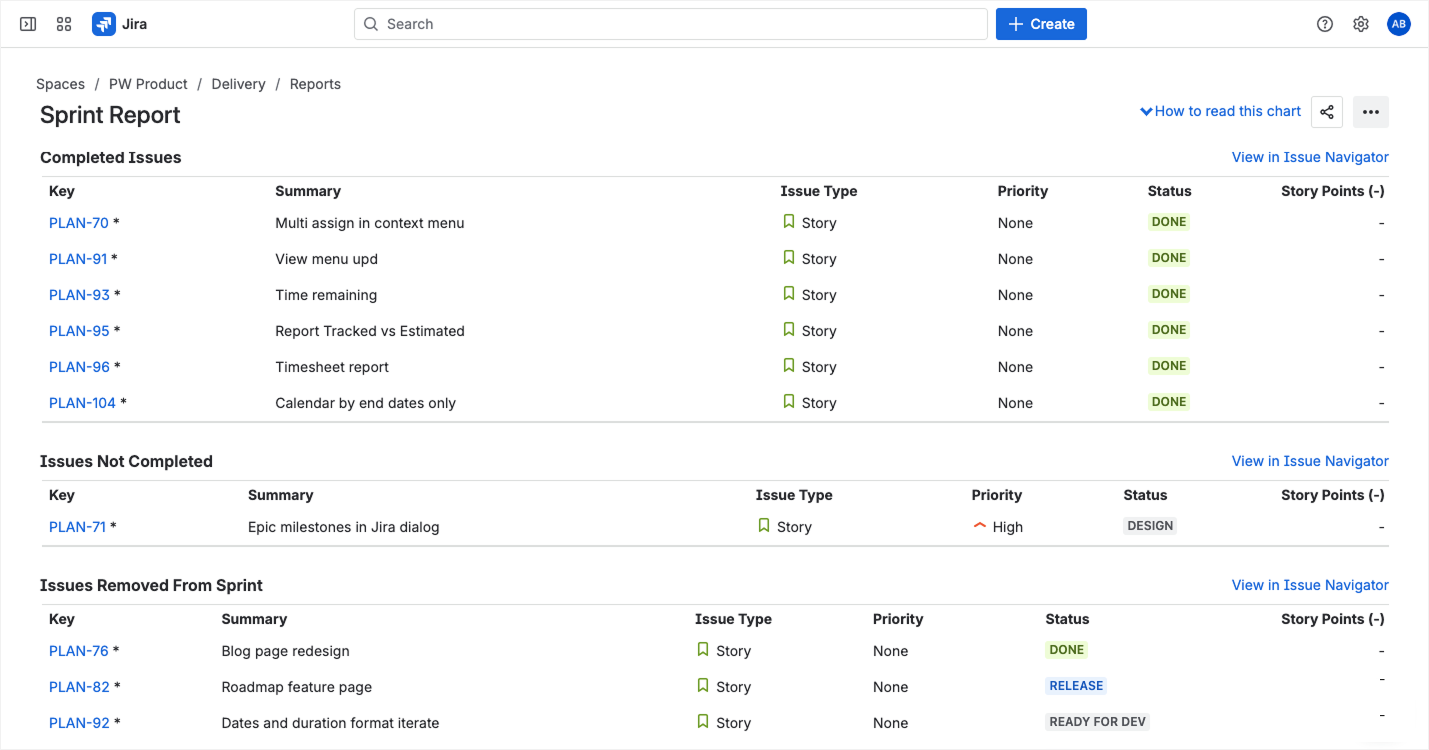
Task: Open issue PLAN-70
Action: point(79,223)
